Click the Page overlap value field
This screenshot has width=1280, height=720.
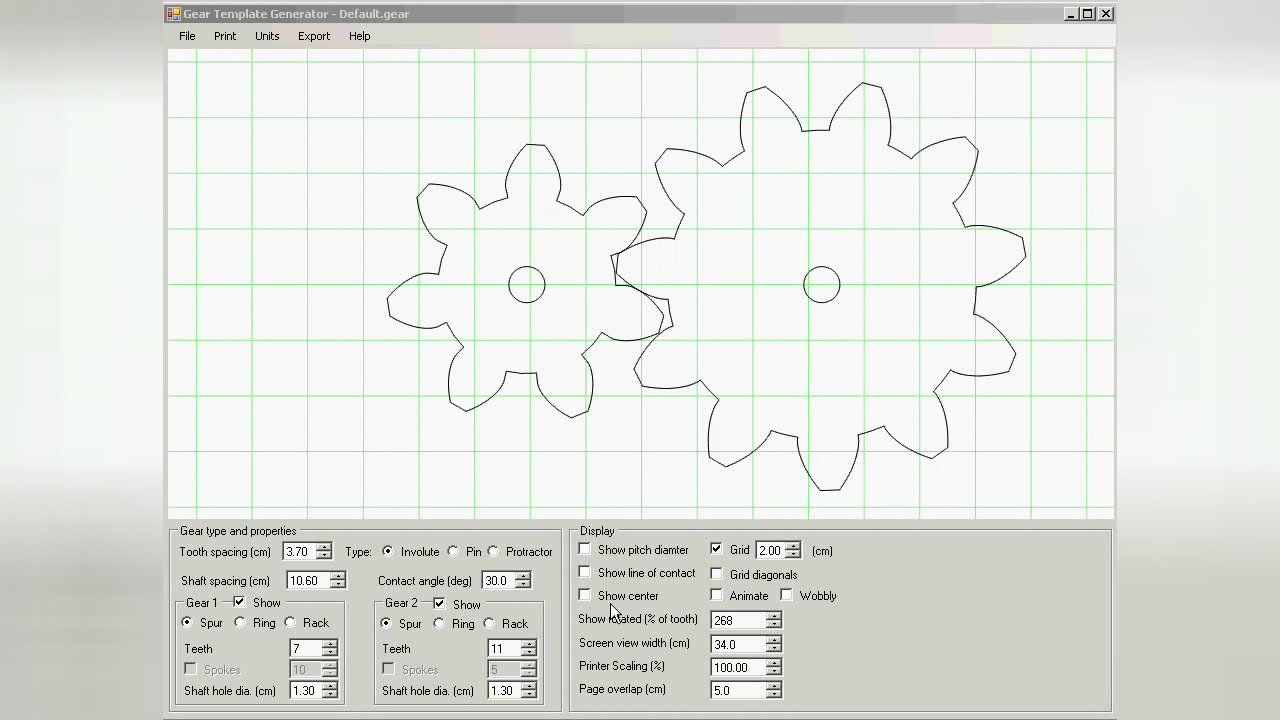click(738, 690)
